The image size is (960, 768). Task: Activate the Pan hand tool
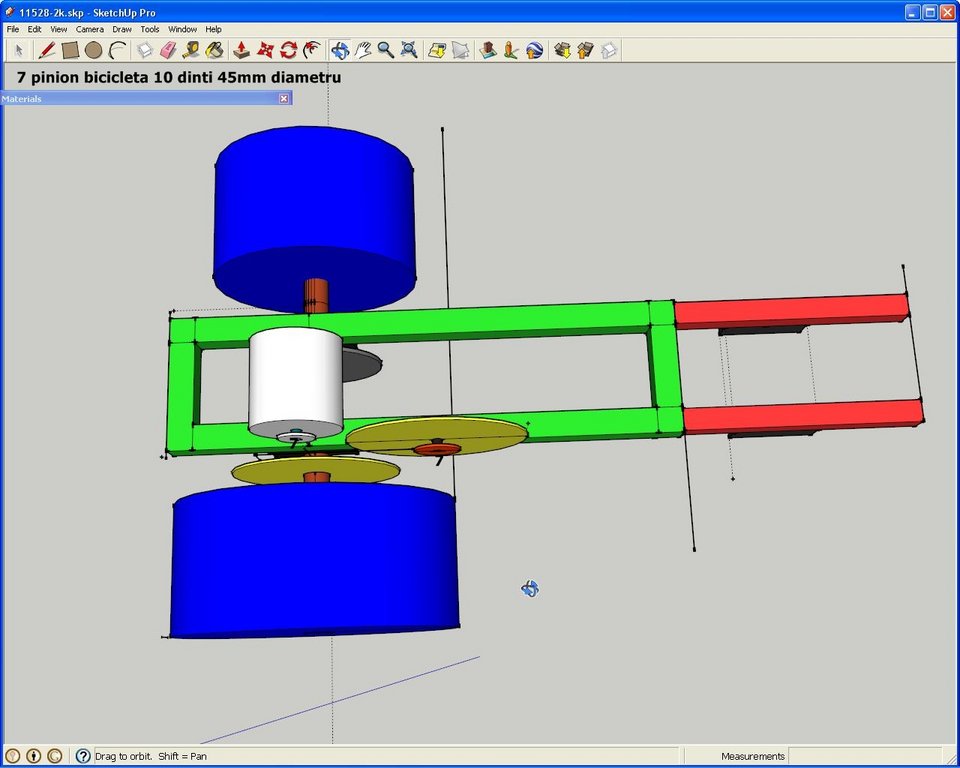click(x=363, y=50)
